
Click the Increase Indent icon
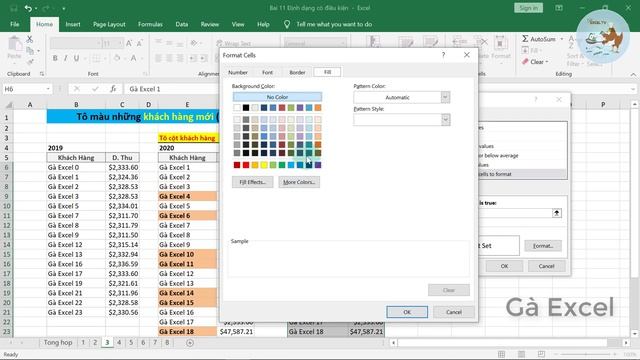pyautogui.click(x=203, y=58)
